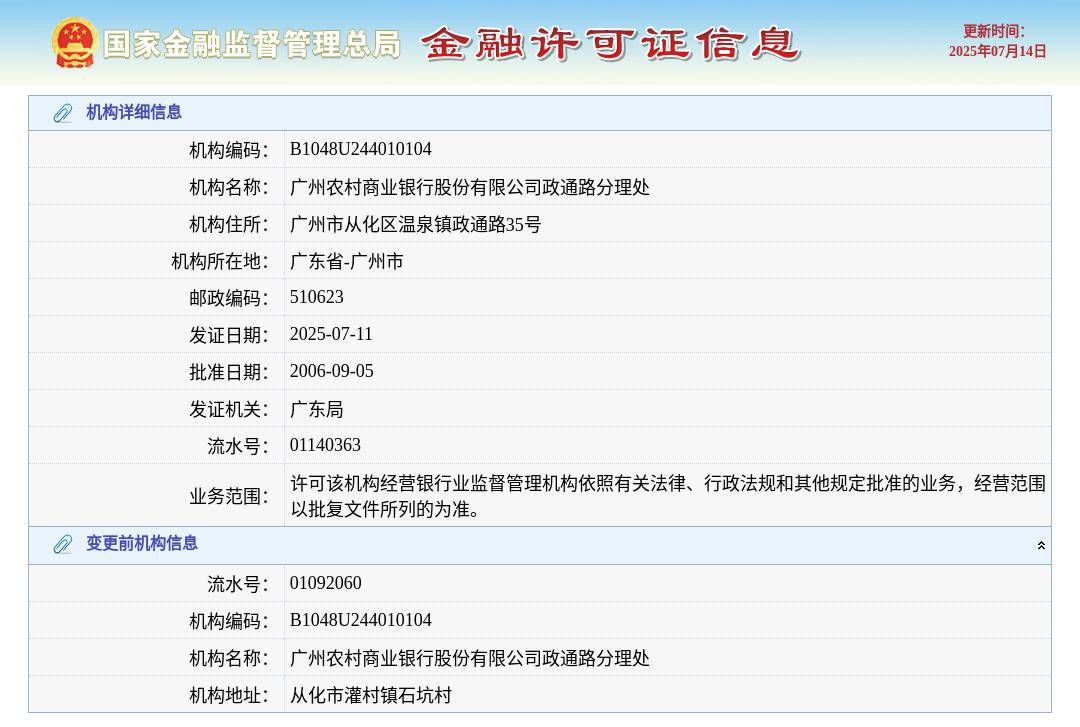Click 机构名称 value in the 变更前机构信息 section
The height and width of the screenshot is (727, 1080).
click(x=469, y=658)
